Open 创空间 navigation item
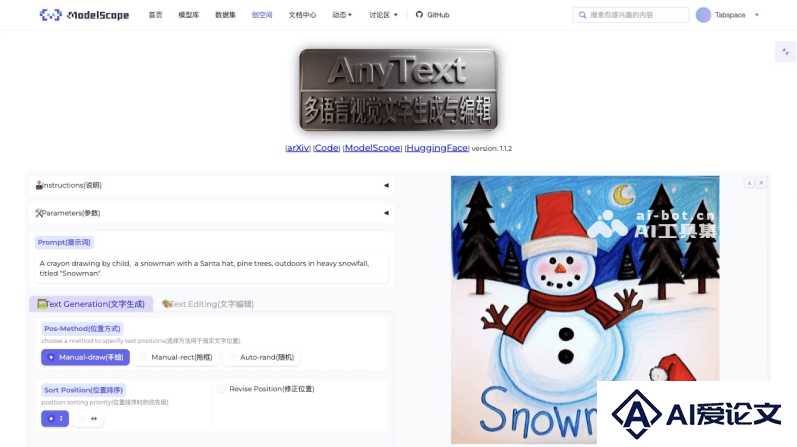797x447 pixels. coord(262,15)
